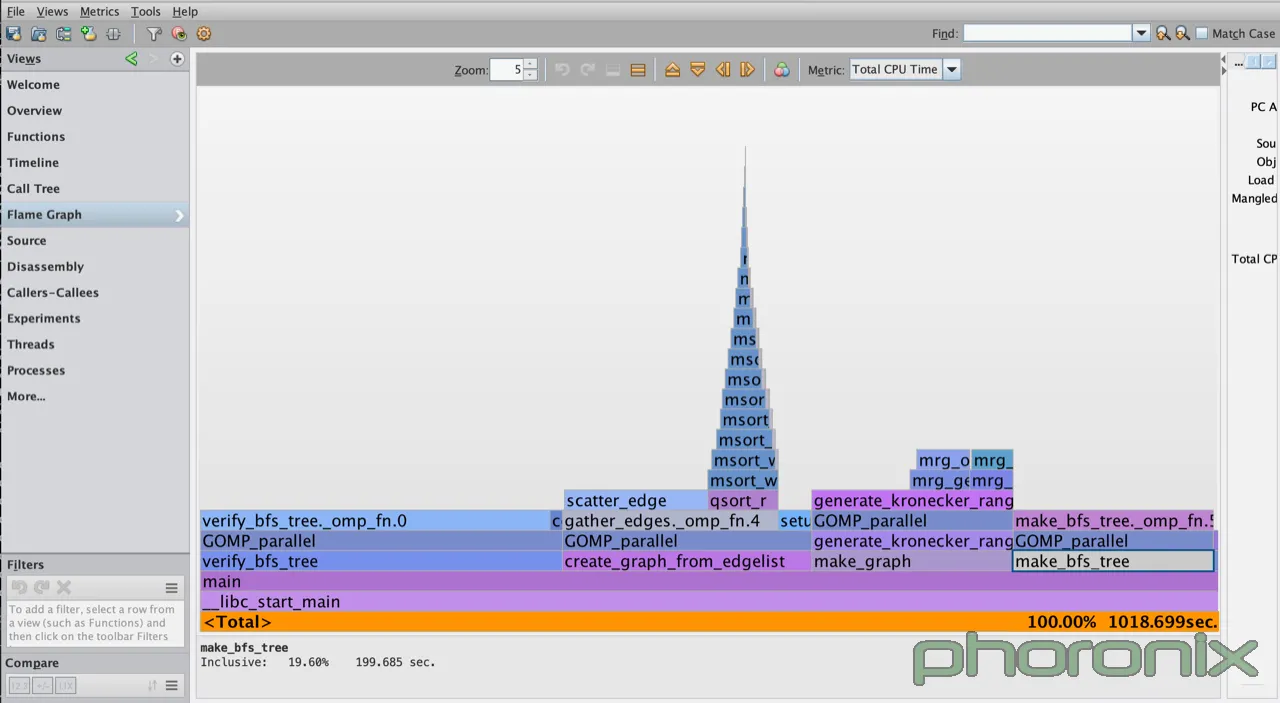Open the function colors chooser icon
This screenshot has width=1280, height=703.
tap(782, 70)
